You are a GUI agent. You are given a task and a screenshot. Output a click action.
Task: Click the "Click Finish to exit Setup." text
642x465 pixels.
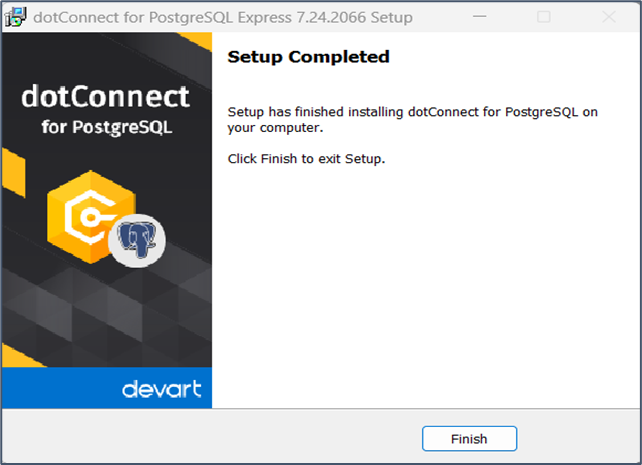(x=306, y=159)
